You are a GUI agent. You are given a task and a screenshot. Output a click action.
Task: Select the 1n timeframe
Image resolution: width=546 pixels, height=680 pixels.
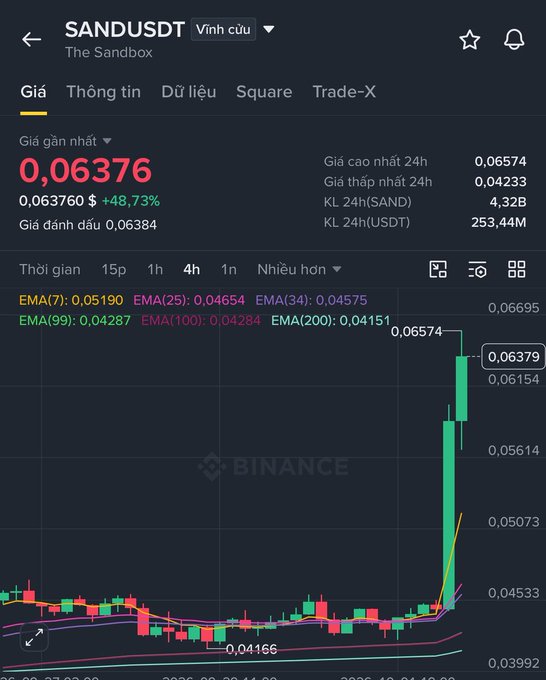click(229, 269)
